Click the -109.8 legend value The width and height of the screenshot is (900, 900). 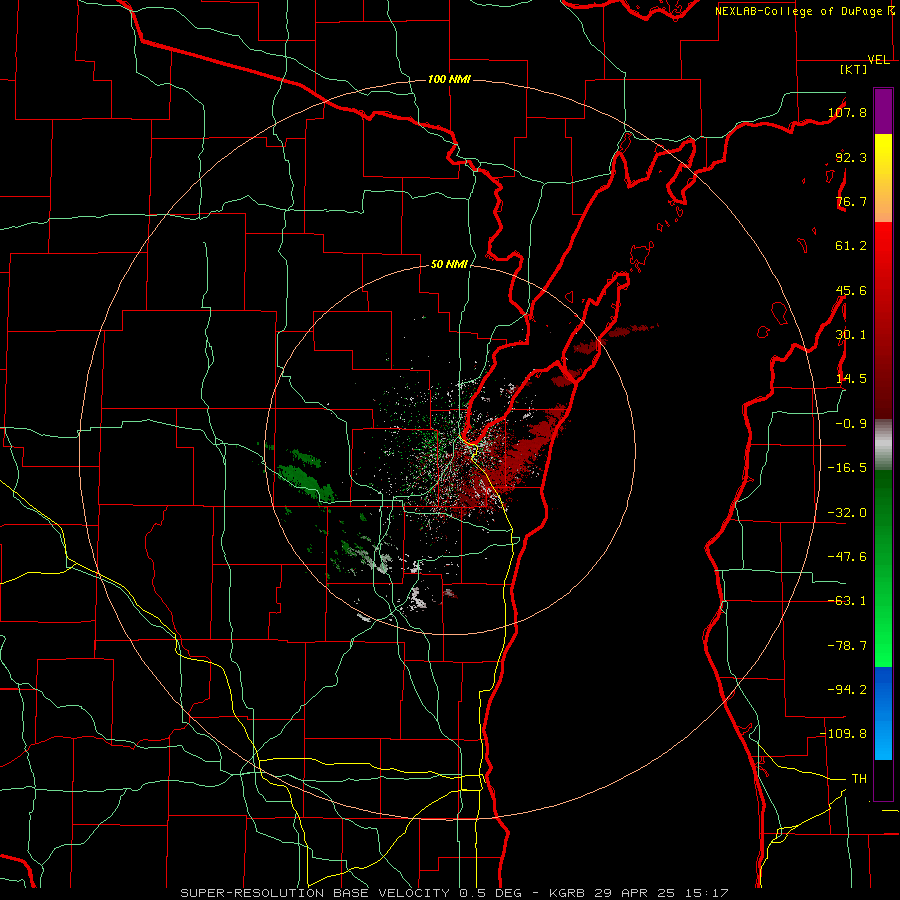[844, 734]
